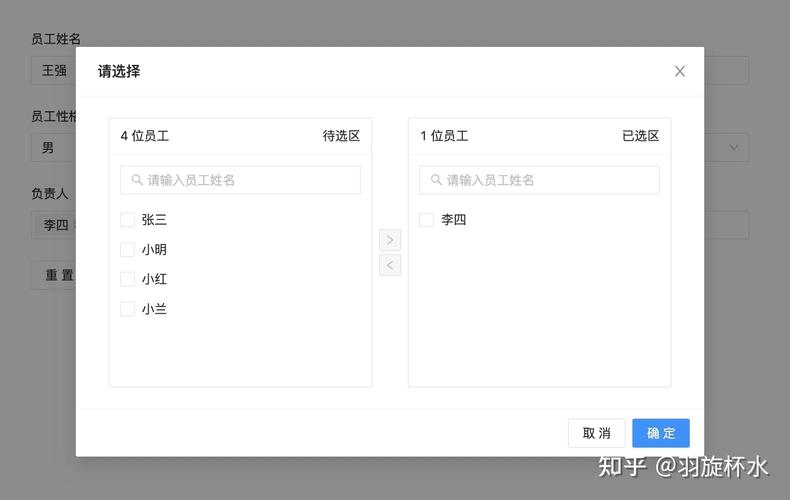Click the 男 gender value in background form
790x500 pixels.
(x=48, y=148)
